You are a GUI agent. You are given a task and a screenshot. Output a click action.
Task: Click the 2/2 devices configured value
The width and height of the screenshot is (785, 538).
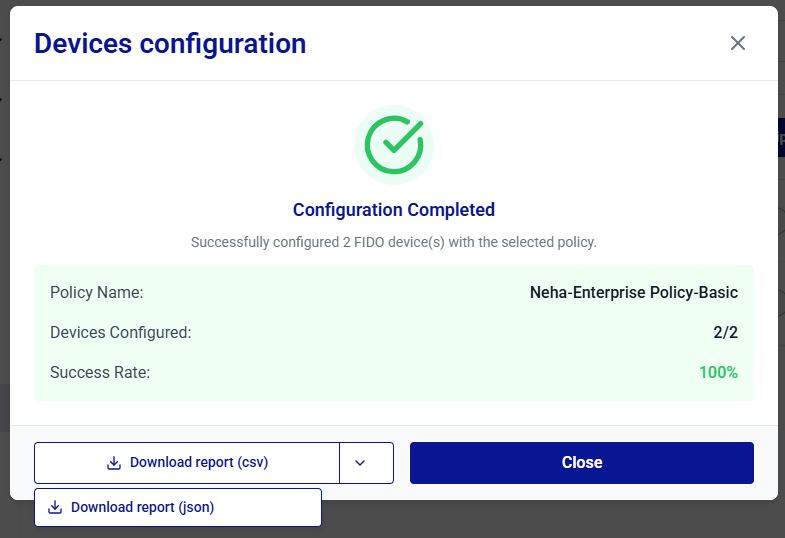[725, 332]
